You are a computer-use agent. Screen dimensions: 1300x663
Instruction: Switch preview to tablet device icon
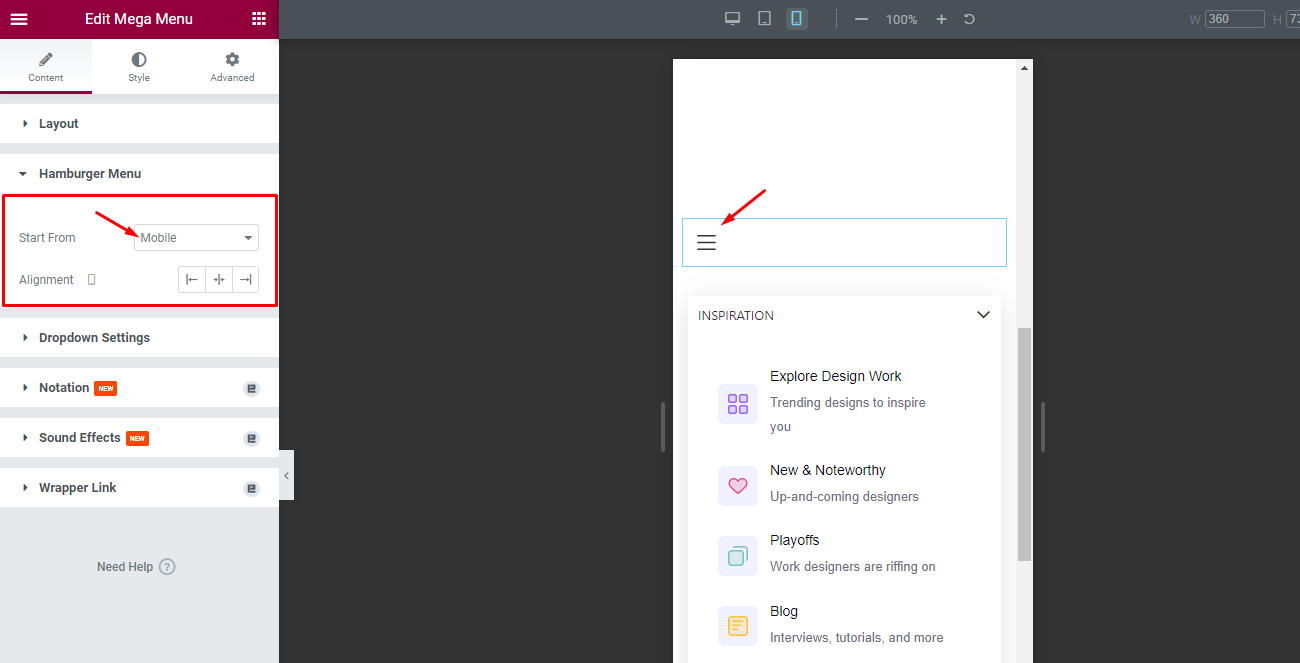(x=764, y=18)
